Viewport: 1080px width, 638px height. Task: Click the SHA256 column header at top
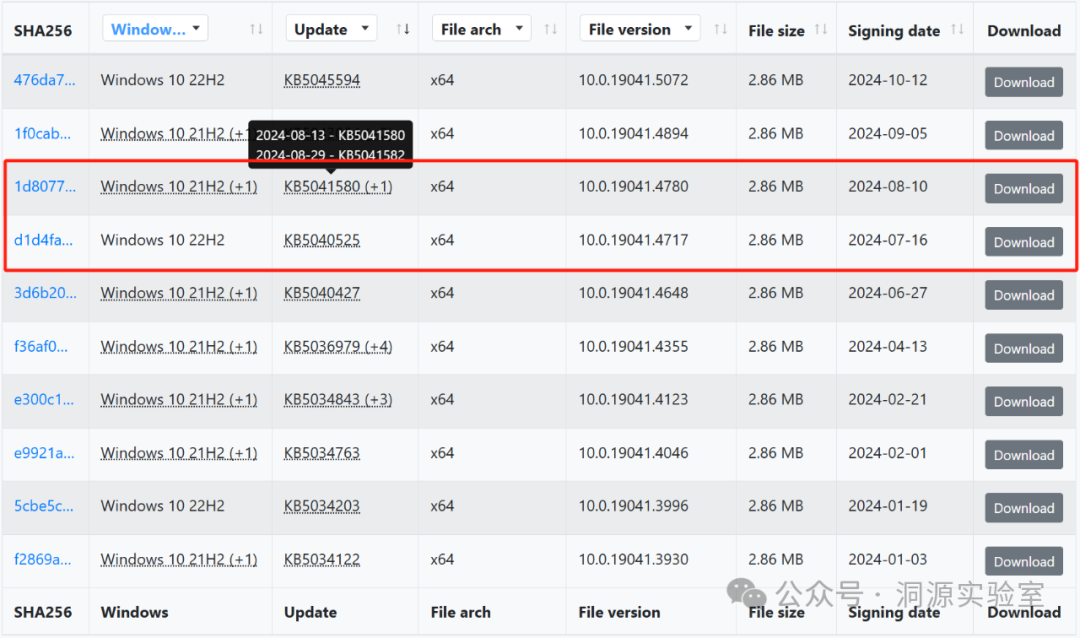pyautogui.click(x=43, y=31)
